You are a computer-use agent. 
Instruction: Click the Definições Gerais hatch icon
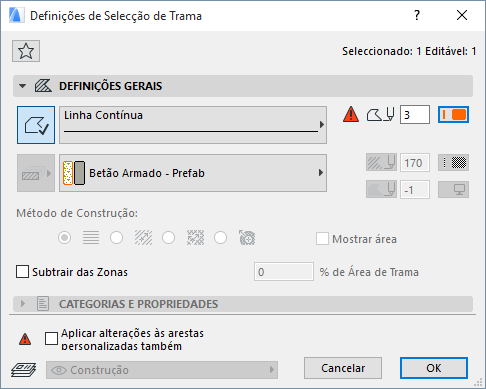click(x=43, y=86)
